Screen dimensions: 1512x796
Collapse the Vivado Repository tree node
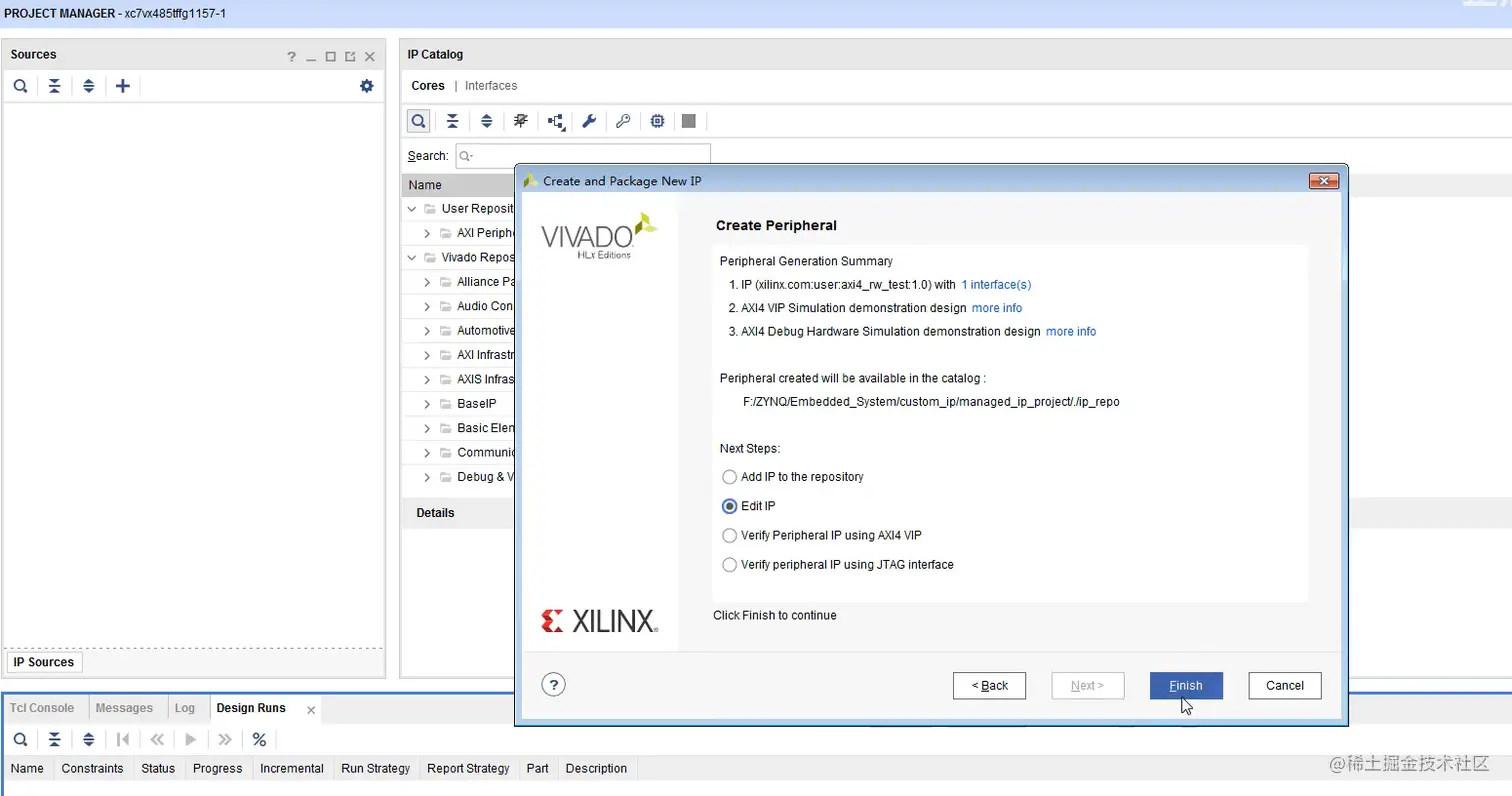tap(411, 257)
